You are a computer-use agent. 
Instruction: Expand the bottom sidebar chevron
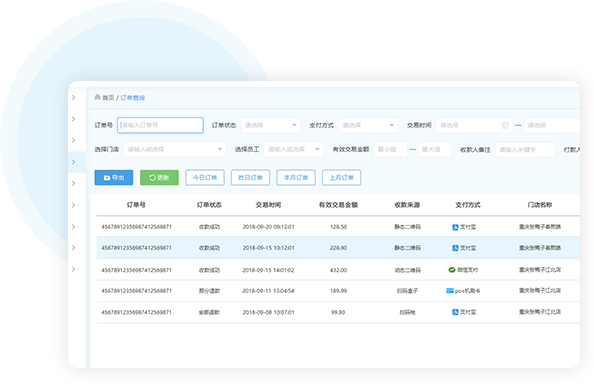point(73,269)
